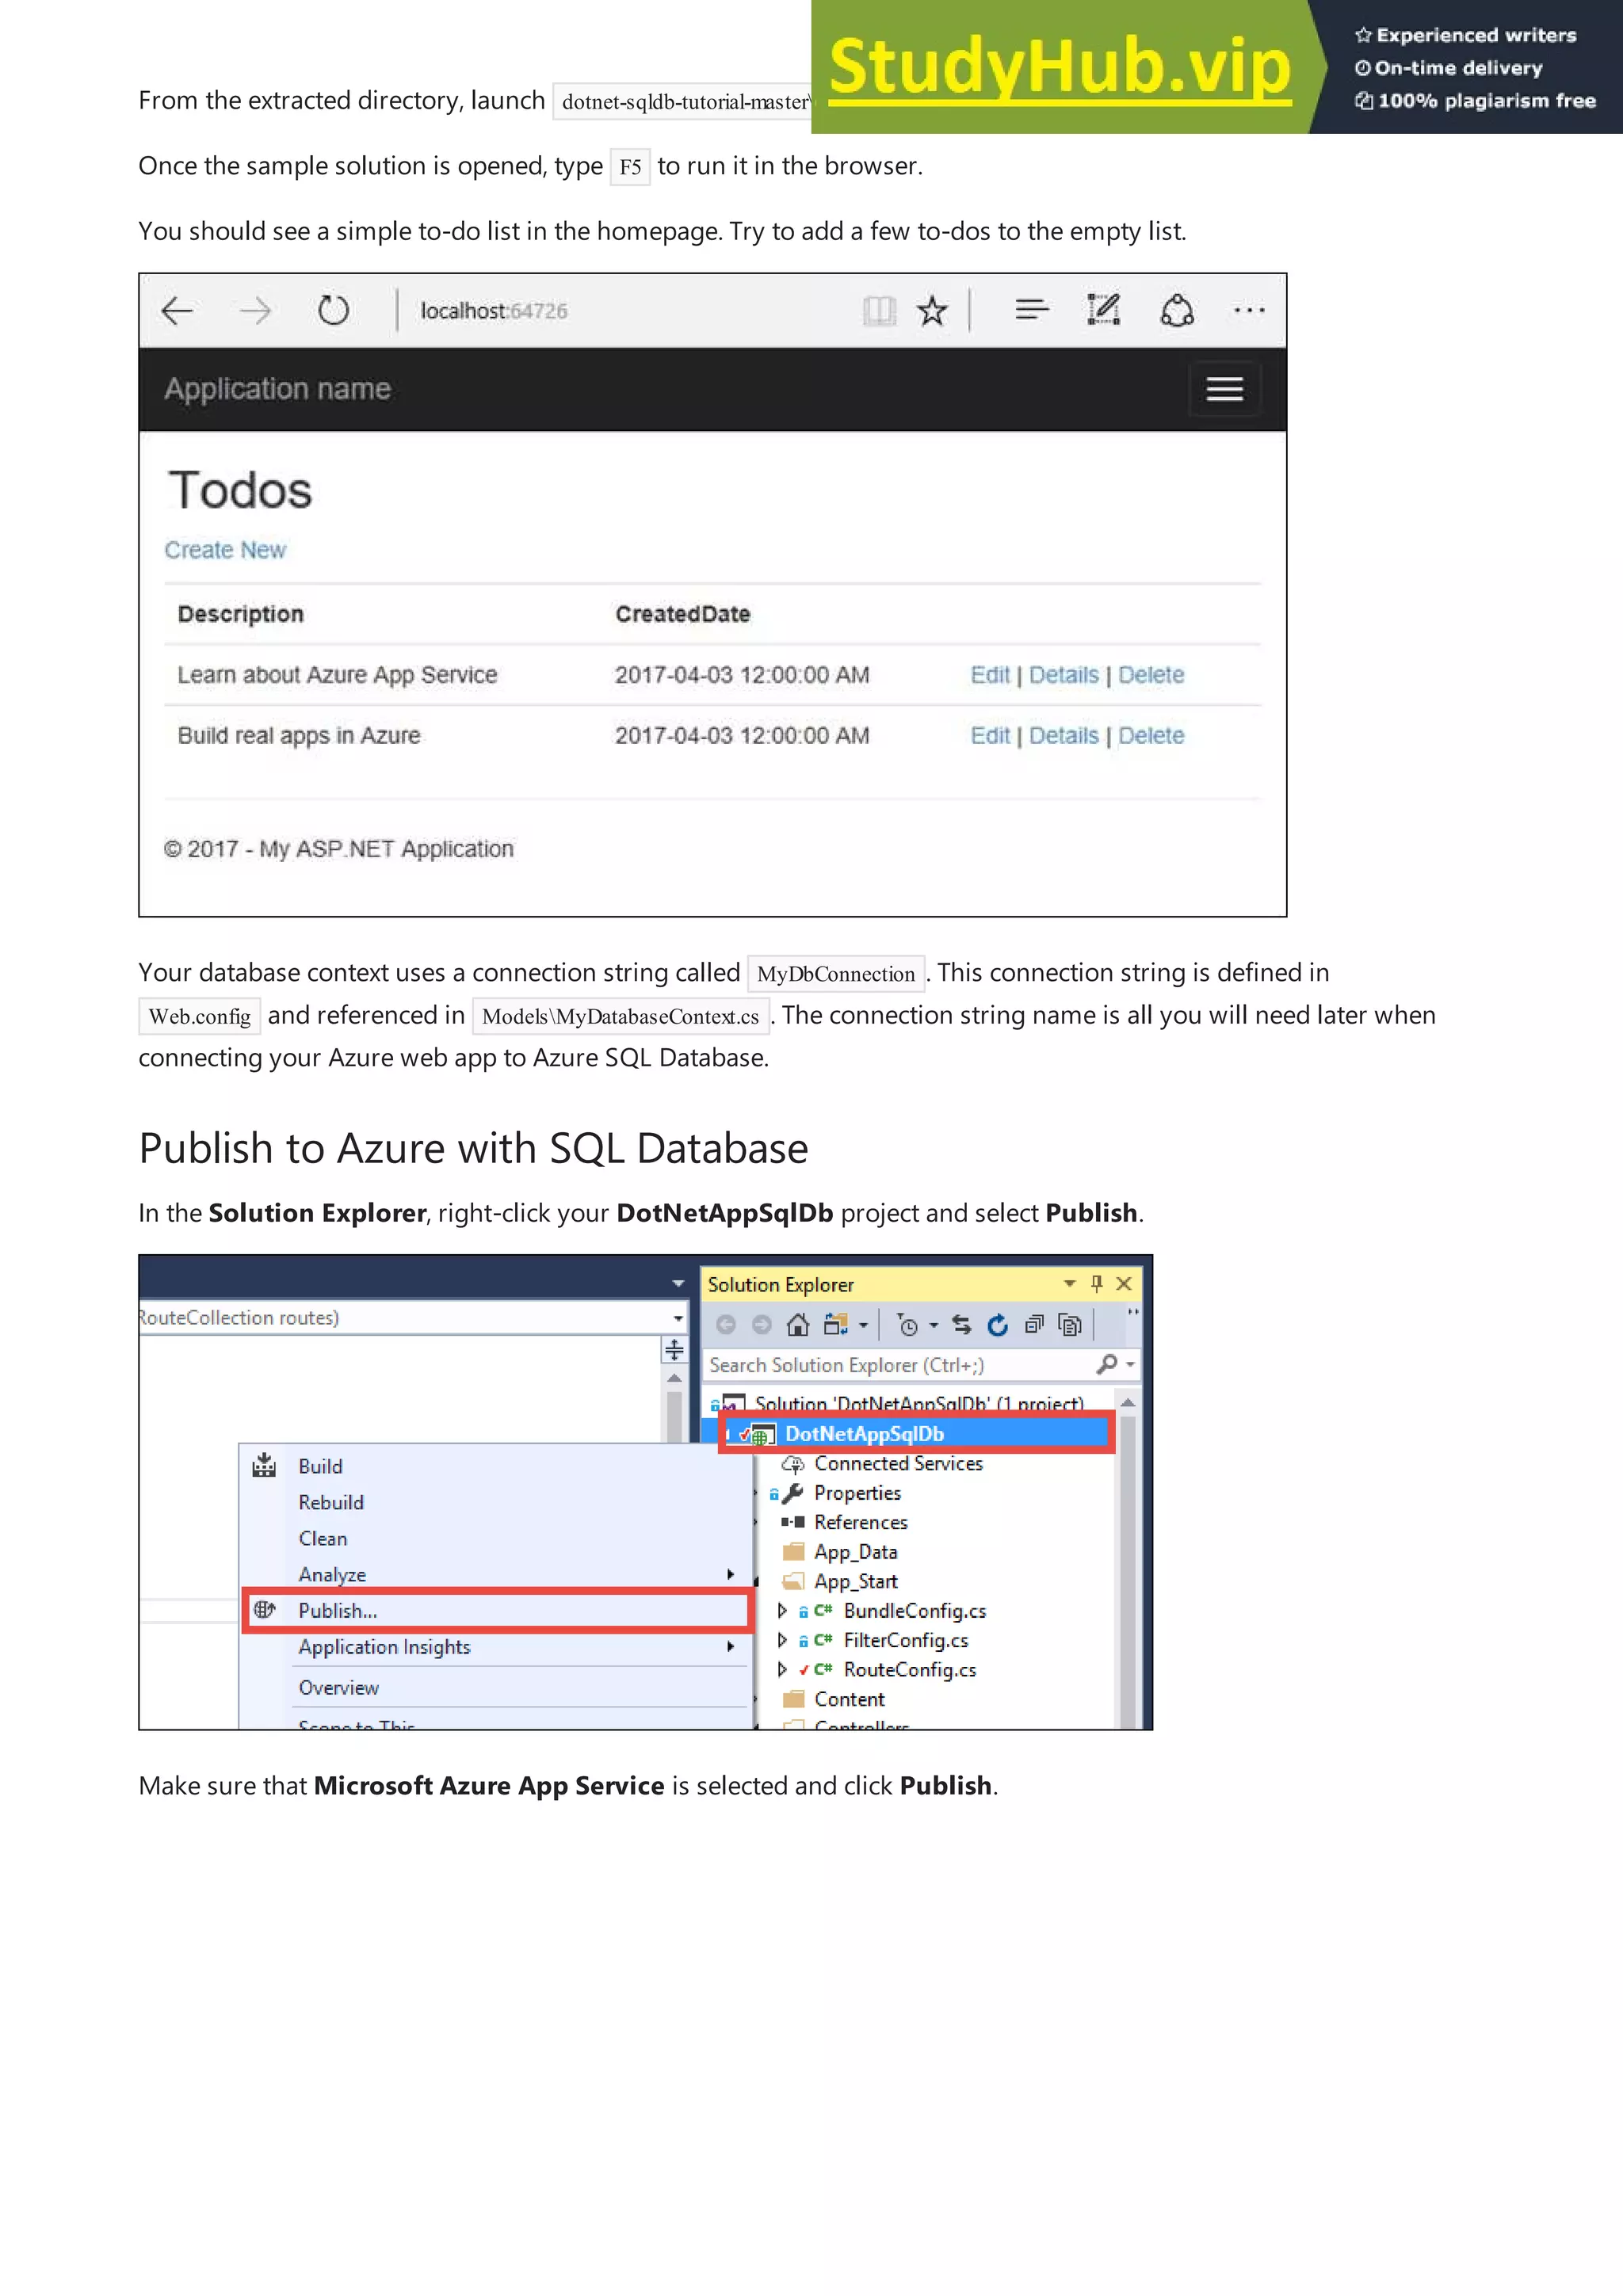Click the Solution Explorer scroll up arrow
The width and height of the screenshot is (1623, 2296).
pos(1127,1403)
